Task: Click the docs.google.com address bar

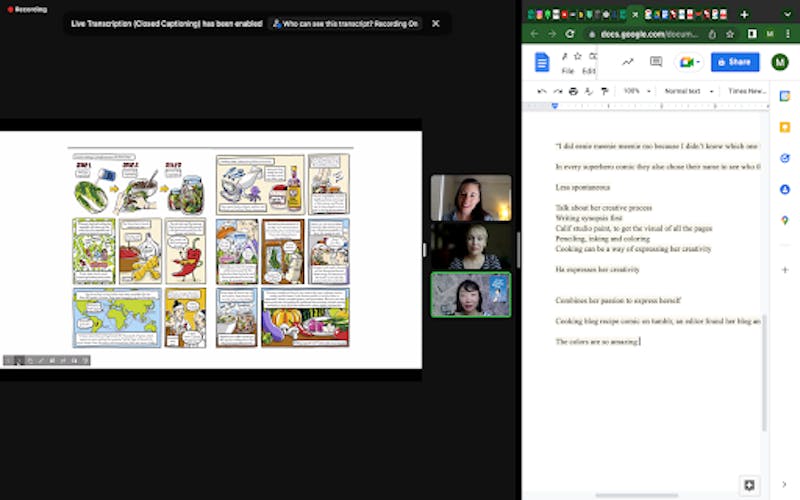Action: pyautogui.click(x=649, y=34)
